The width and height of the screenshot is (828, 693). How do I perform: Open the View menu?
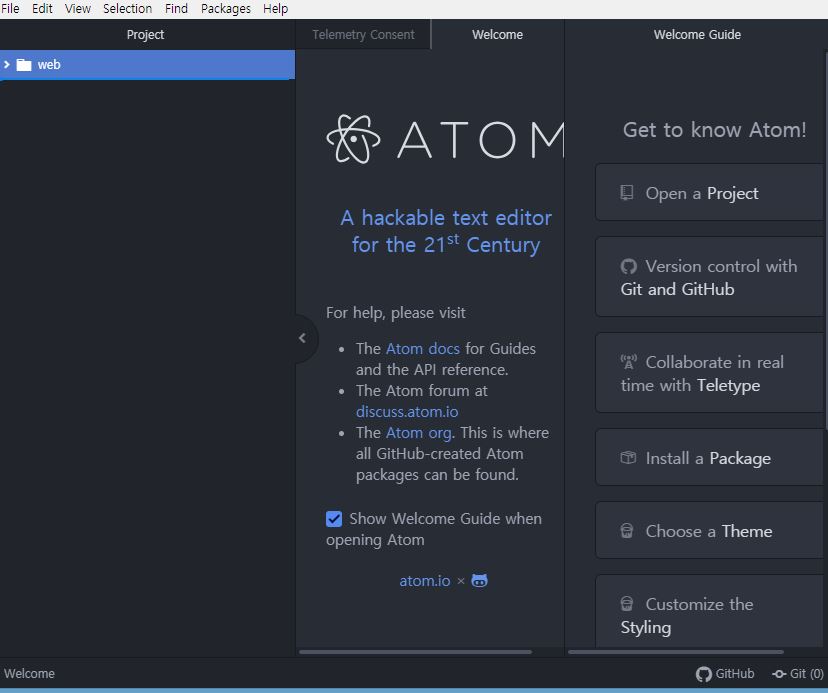(x=78, y=8)
